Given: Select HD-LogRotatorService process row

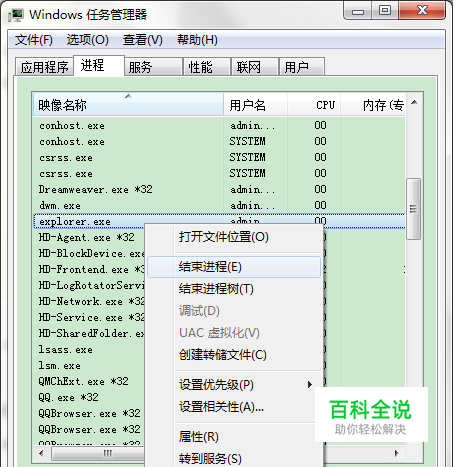Looking at the screenshot, I should click(89, 286).
